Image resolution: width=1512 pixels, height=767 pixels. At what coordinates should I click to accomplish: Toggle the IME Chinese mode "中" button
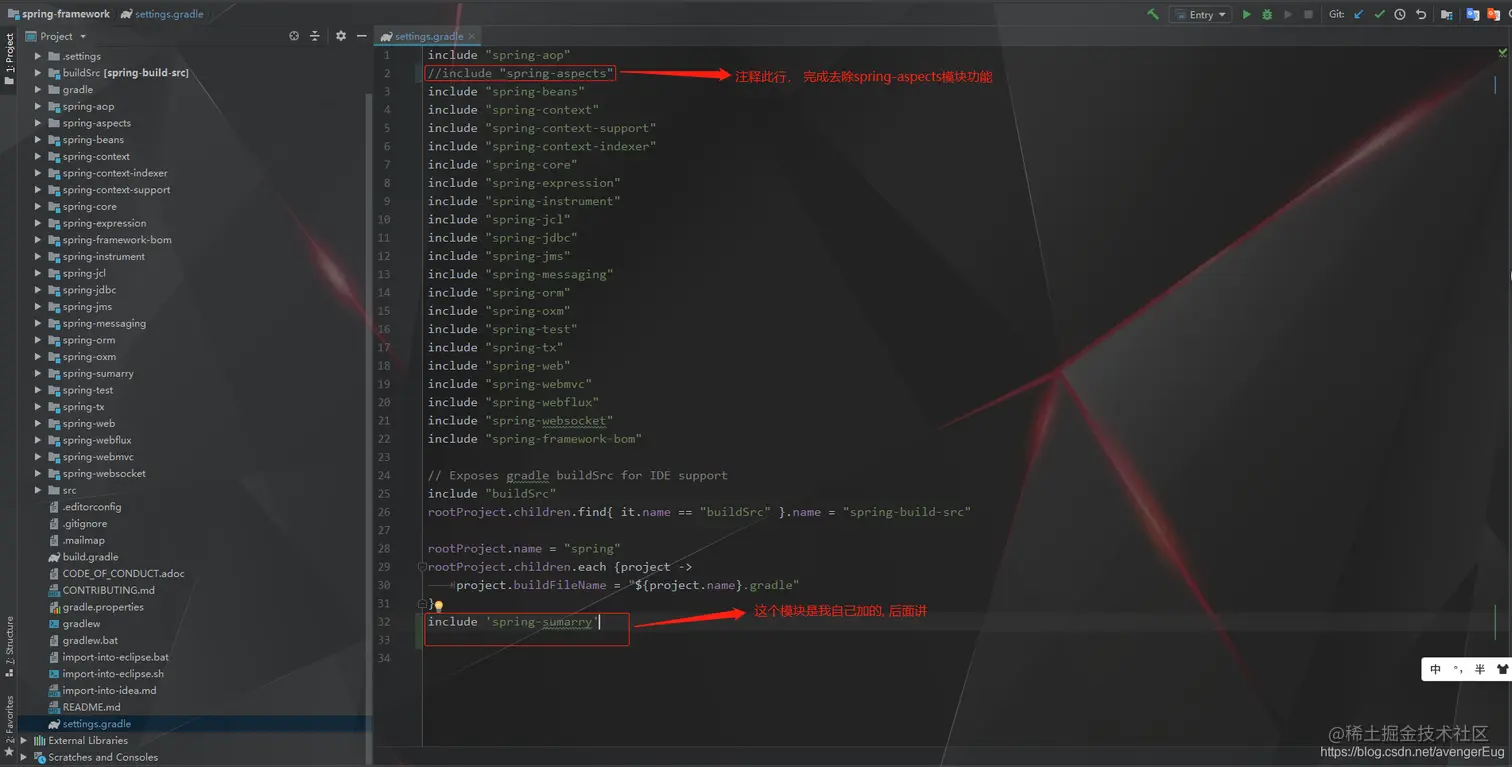1435,669
